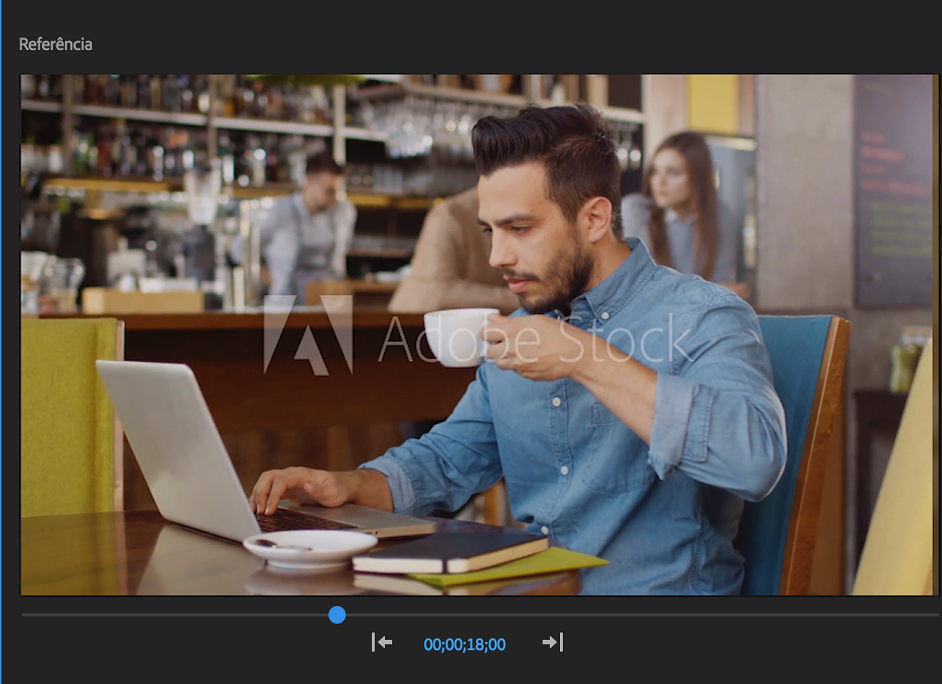Click the 00;00;18;00 timecode field
The width and height of the screenshot is (942, 684).
(464, 644)
